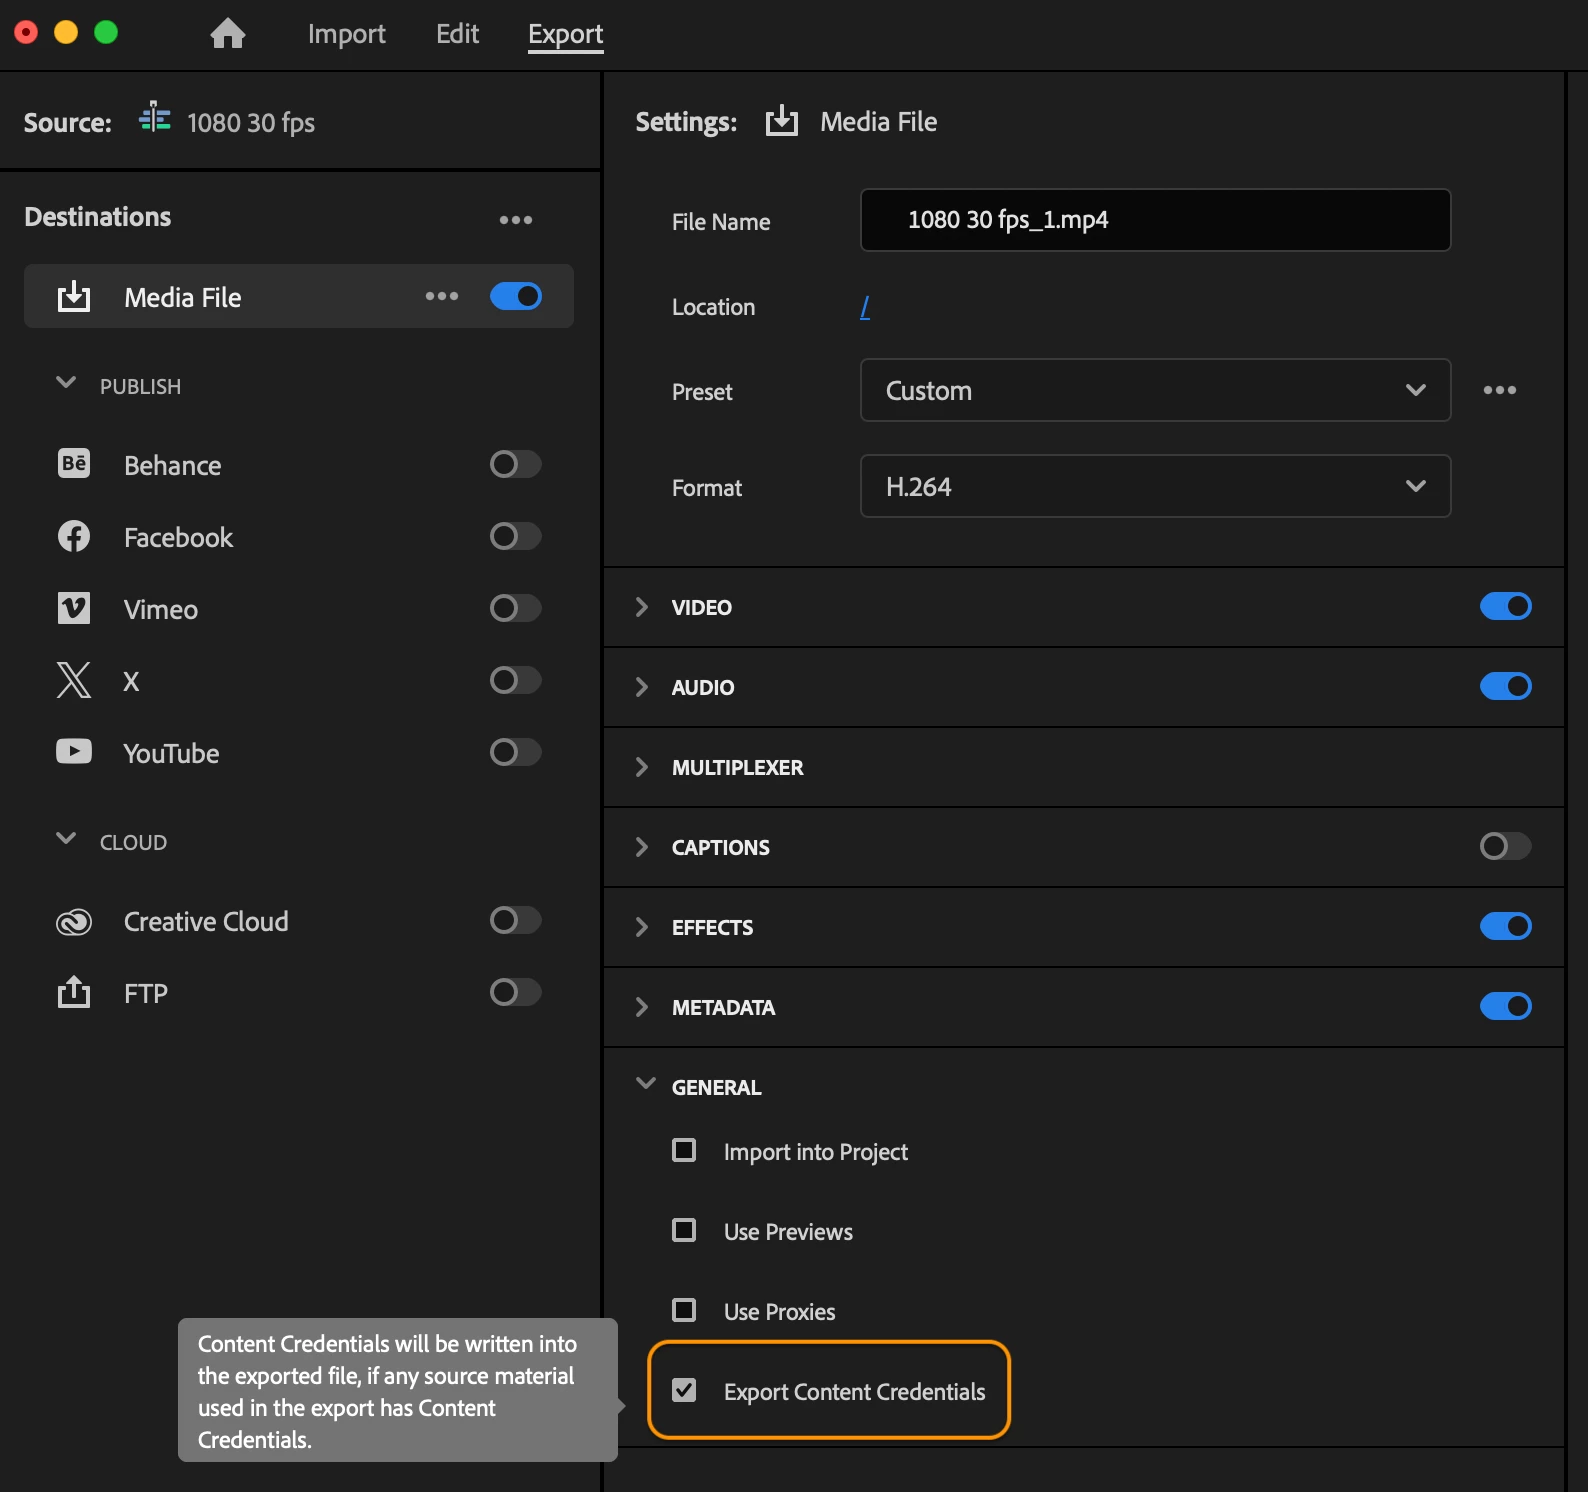Click the 1080 30 fps source name
Viewport: 1588px width, 1492px height.
pyautogui.click(x=251, y=123)
